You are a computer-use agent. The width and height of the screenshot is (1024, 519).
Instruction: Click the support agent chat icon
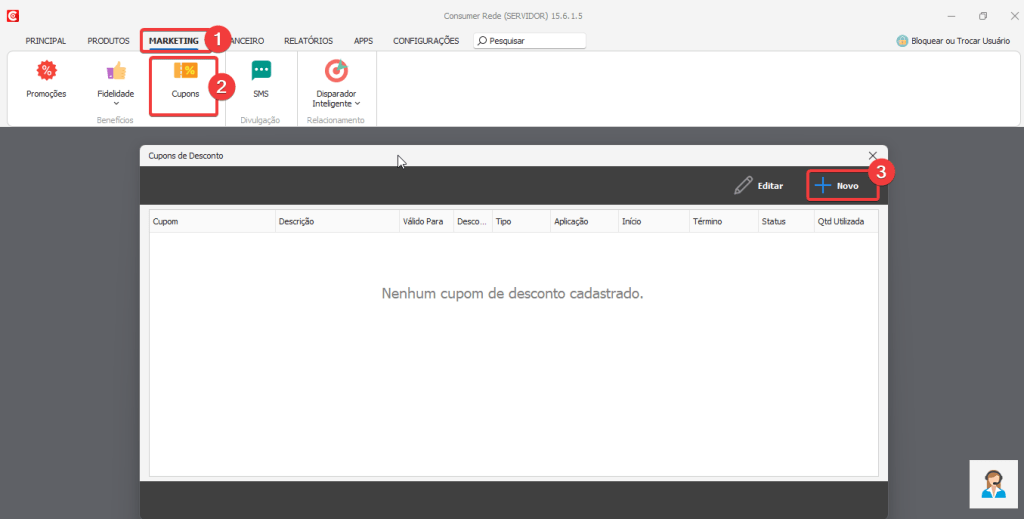[x=993, y=484]
